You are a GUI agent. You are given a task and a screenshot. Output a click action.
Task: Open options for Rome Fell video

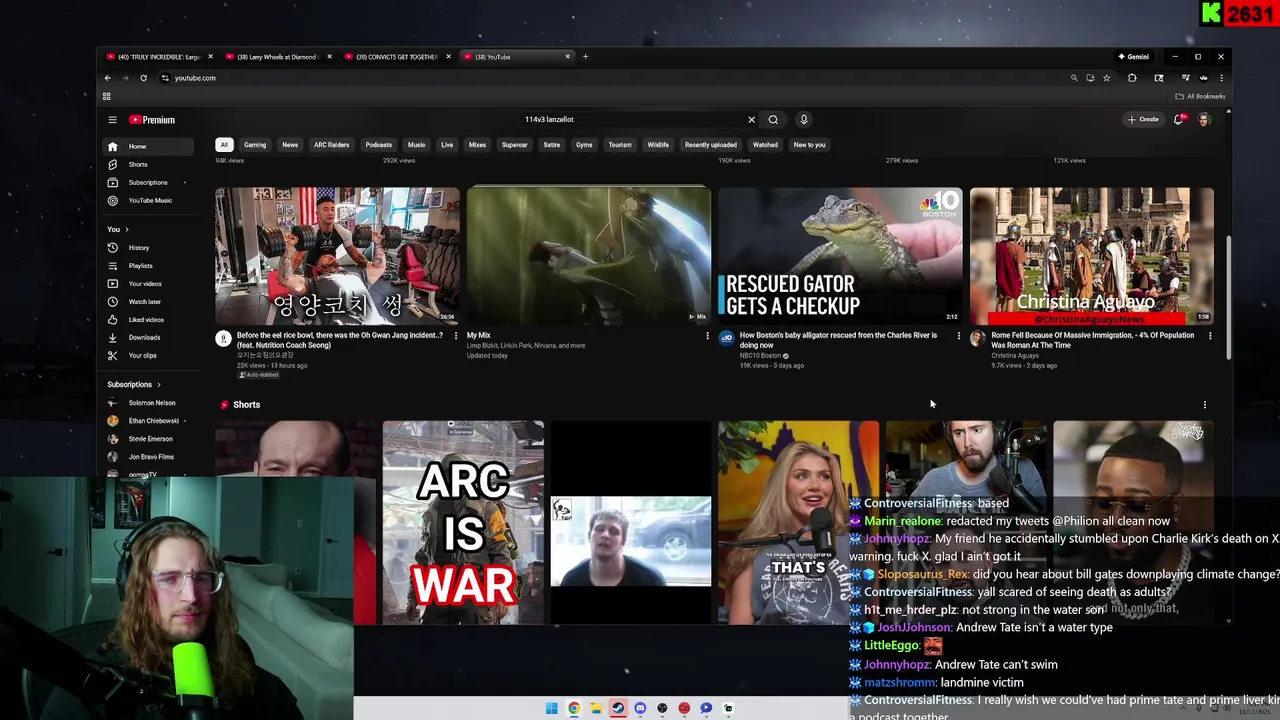[x=1210, y=336]
